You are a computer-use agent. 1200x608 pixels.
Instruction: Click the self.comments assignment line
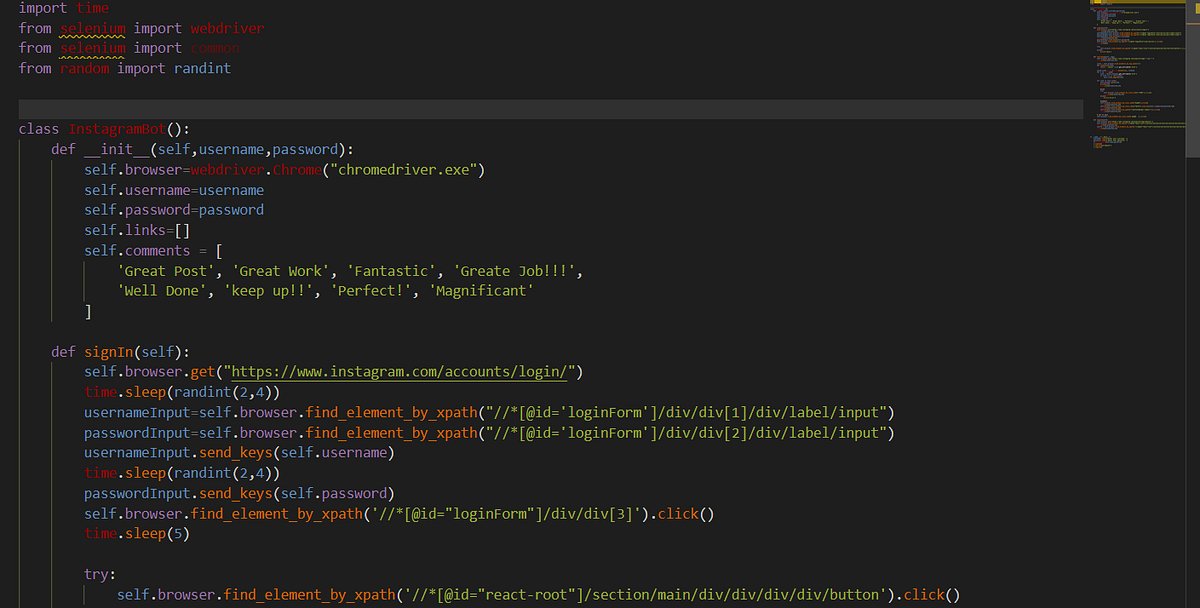(x=153, y=251)
